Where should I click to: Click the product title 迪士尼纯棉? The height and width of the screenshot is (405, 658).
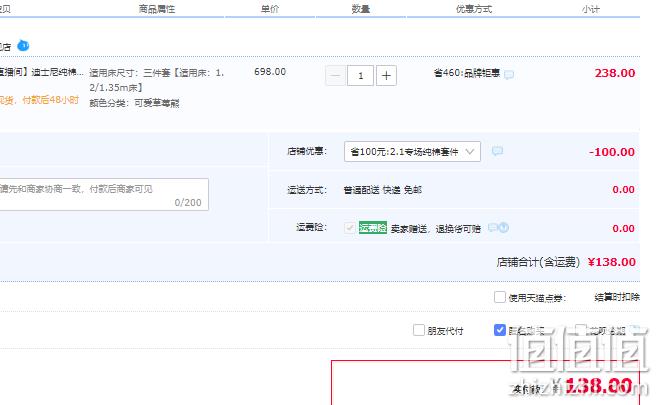tap(42, 72)
